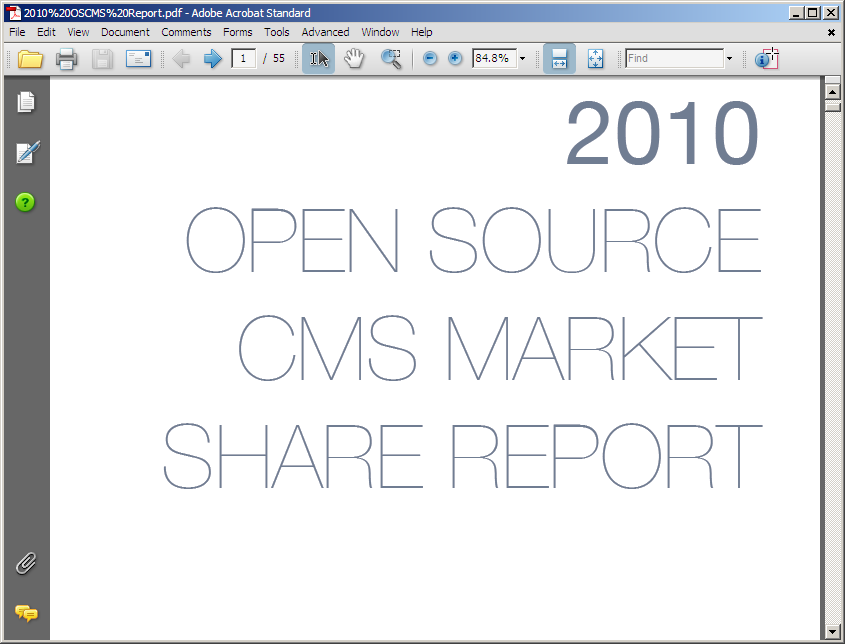This screenshot has width=845, height=644.
Task: Toggle the Select tool cursor button
Action: coord(319,59)
